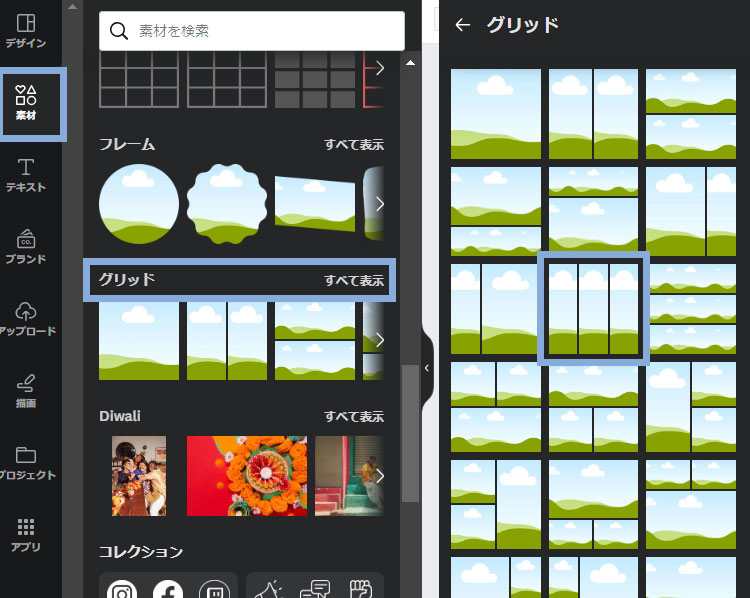The height and width of the screenshot is (598, 750).
Task: Select grid with two left cells and tall right
Action: (x=496, y=504)
